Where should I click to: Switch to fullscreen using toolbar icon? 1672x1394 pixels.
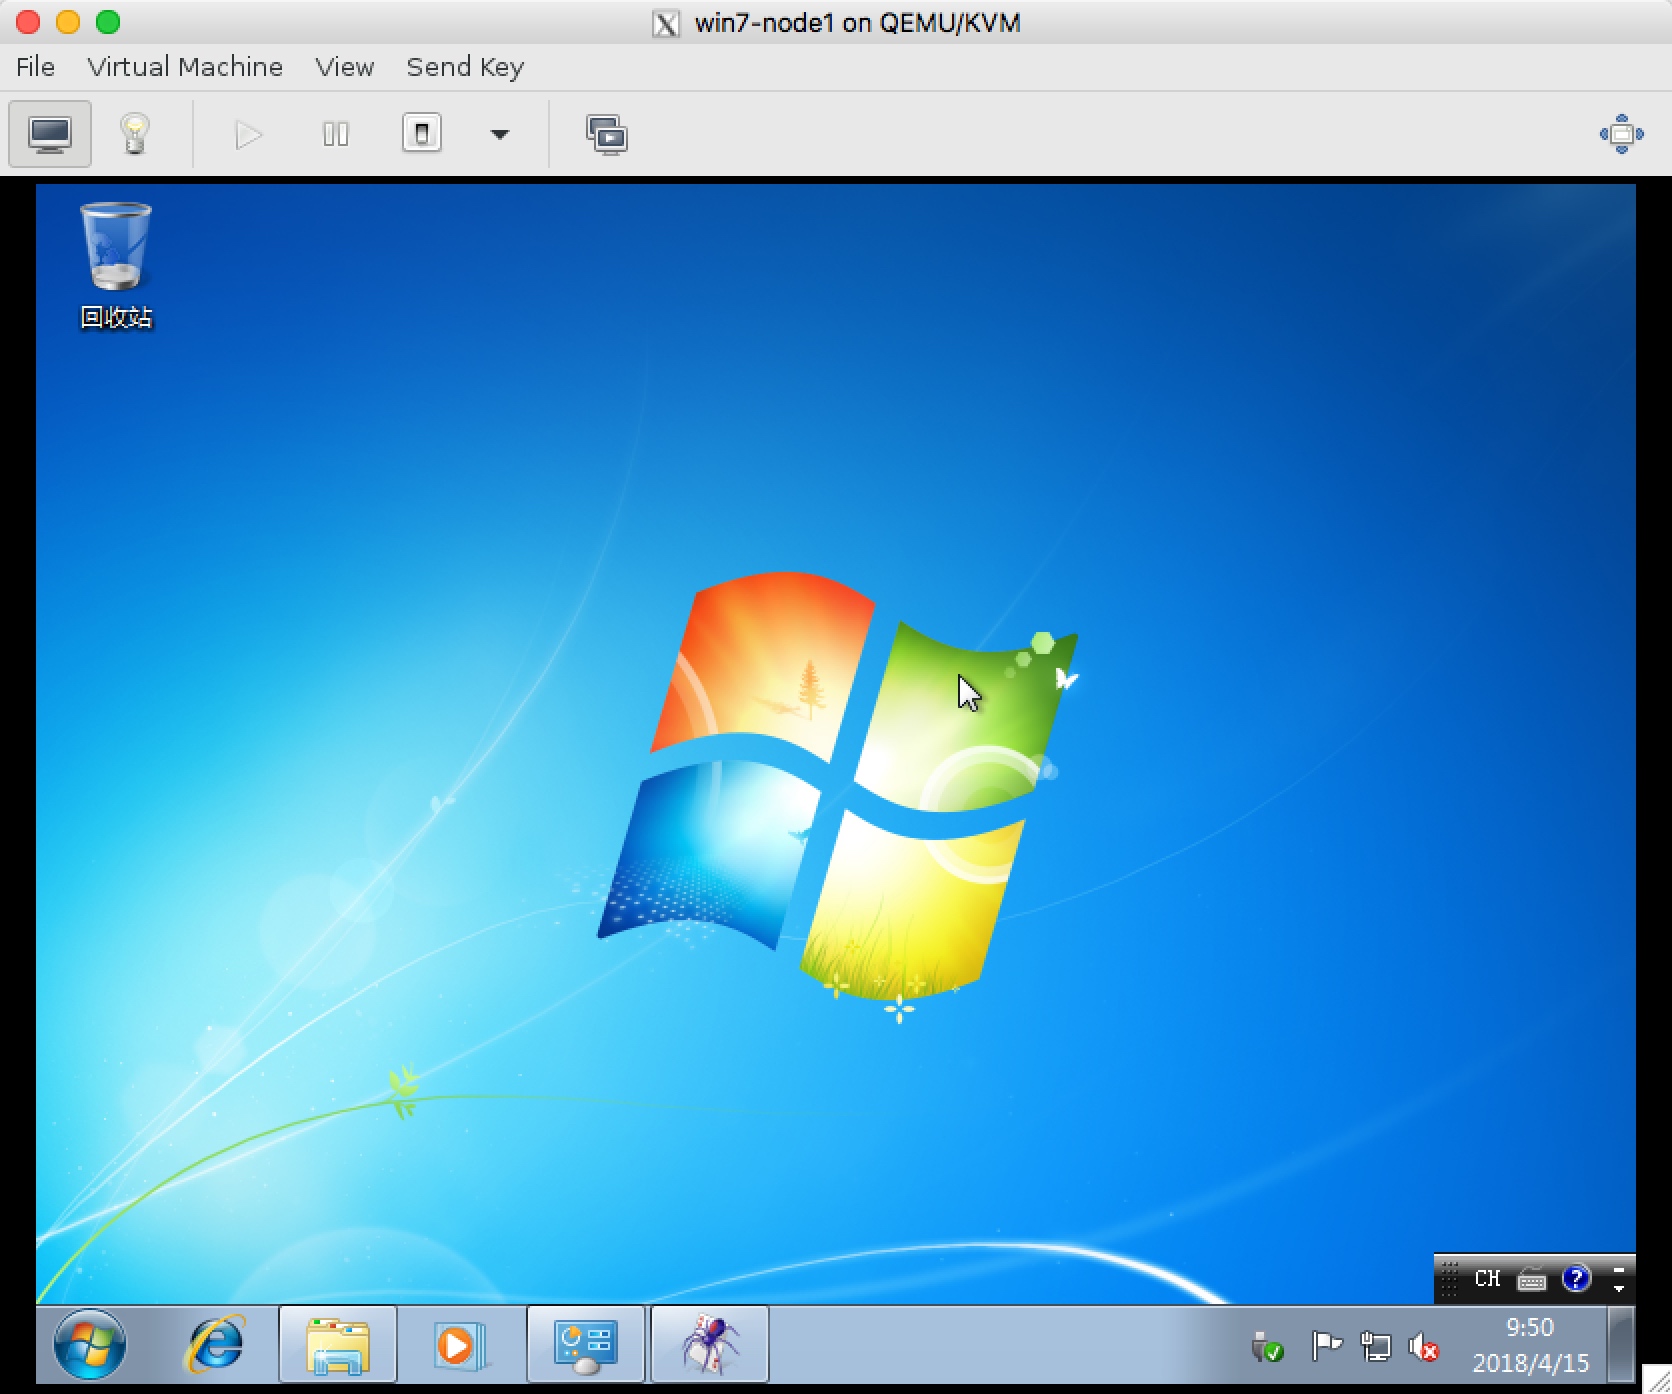(1621, 134)
